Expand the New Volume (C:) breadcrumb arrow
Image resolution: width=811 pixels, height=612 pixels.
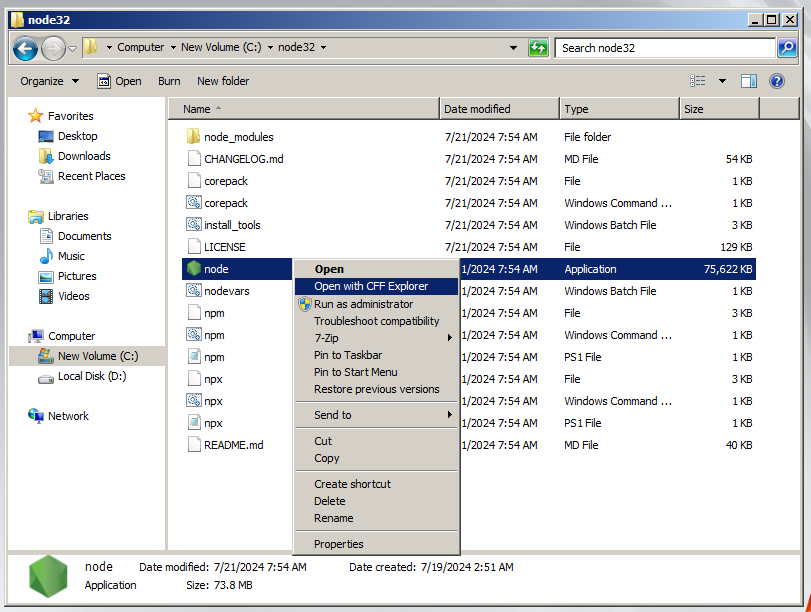coord(270,47)
